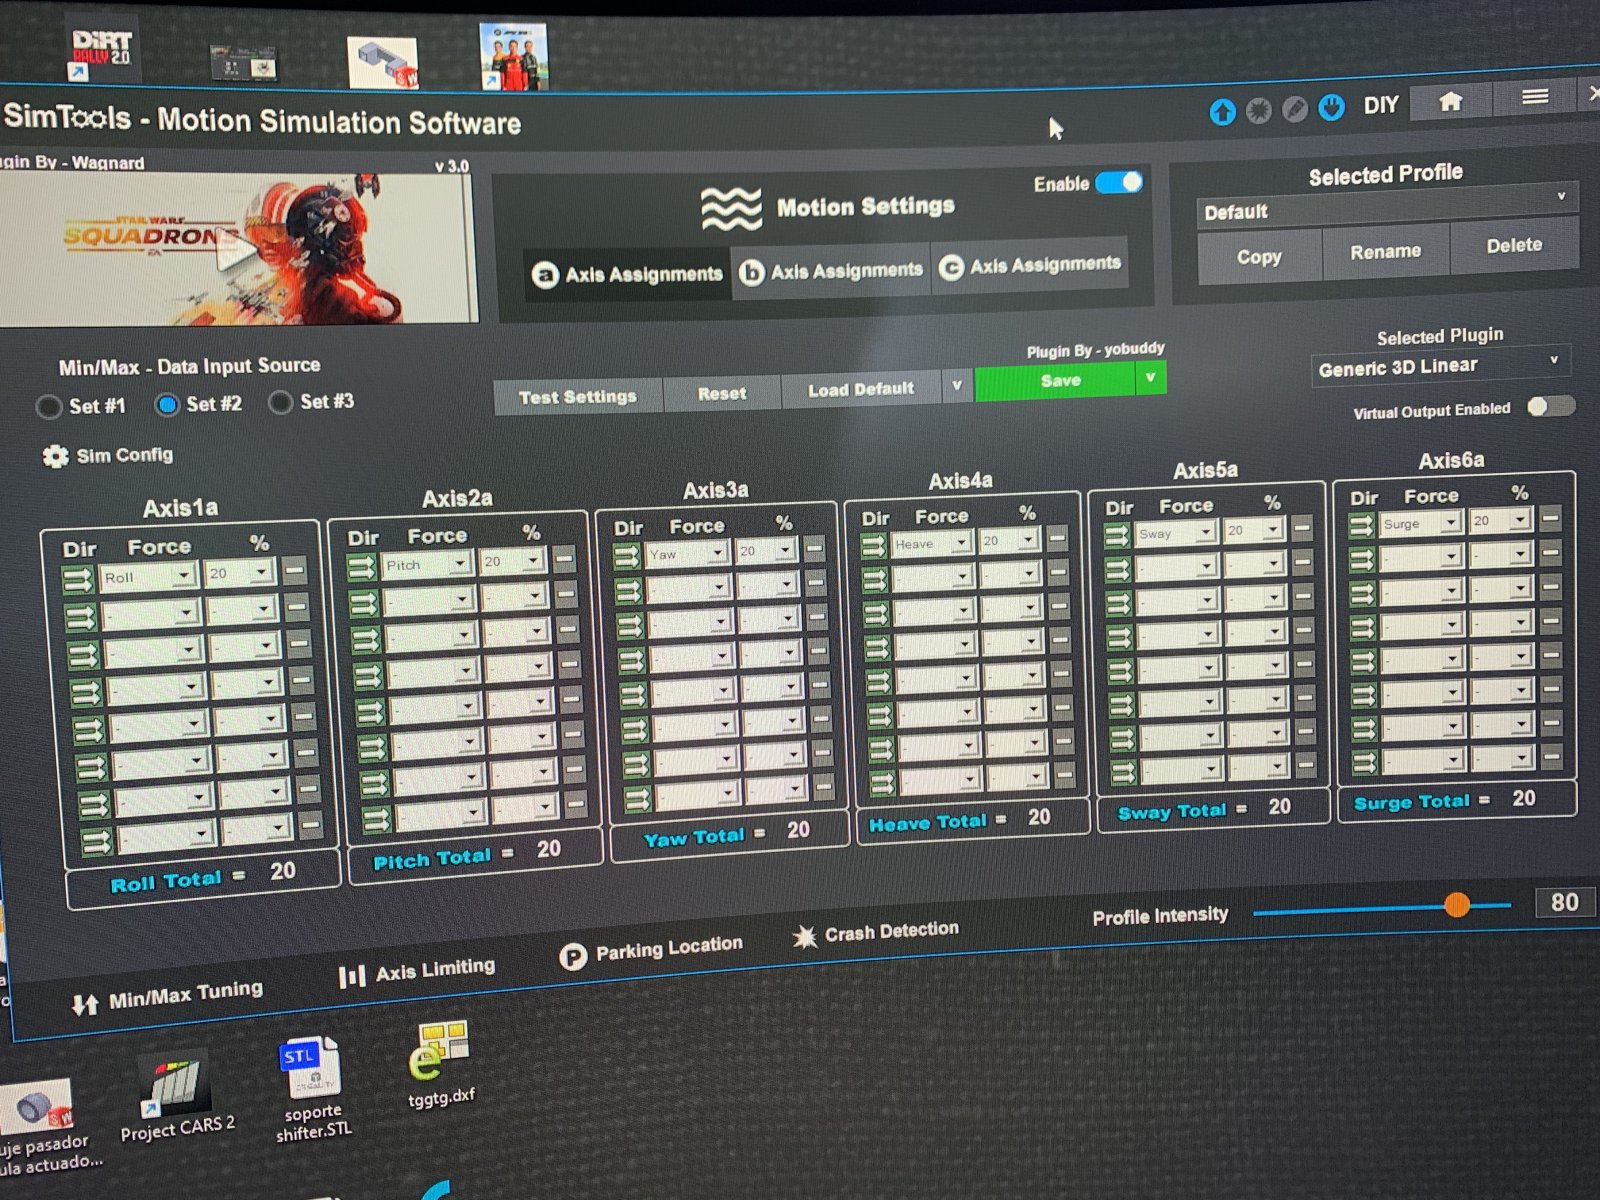Click the Reset button

click(x=721, y=393)
